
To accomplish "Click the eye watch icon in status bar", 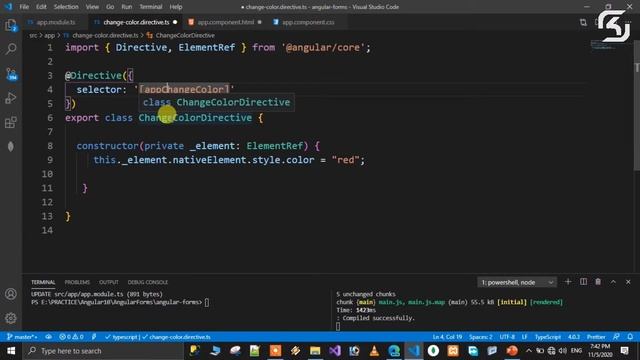I will tap(49, 337).
